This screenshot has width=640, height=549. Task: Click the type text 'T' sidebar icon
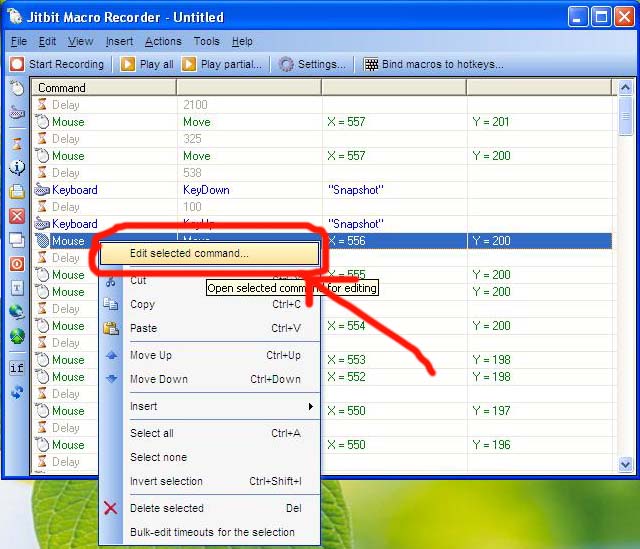[17, 288]
